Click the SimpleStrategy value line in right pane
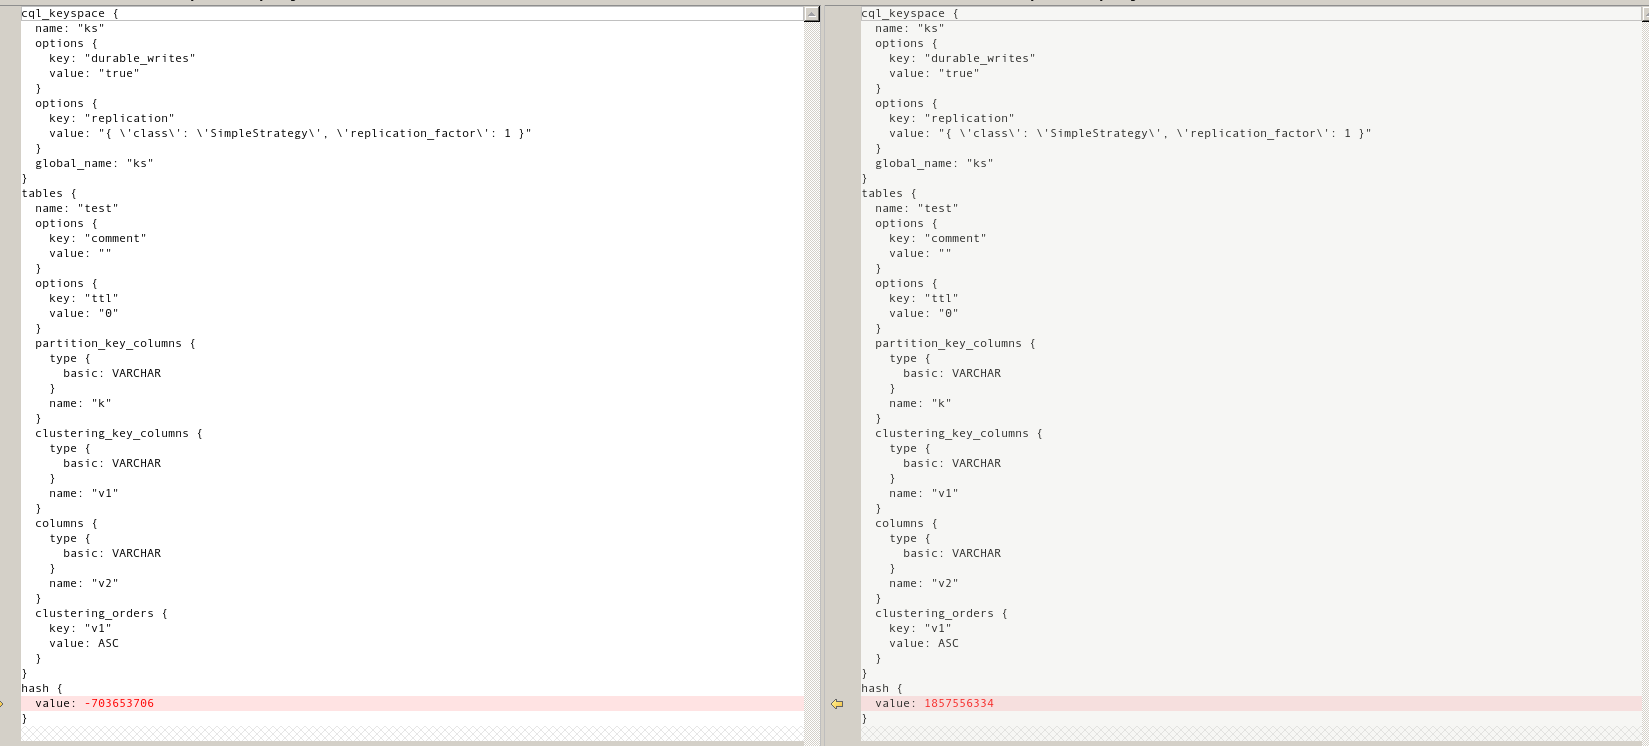 [1130, 134]
